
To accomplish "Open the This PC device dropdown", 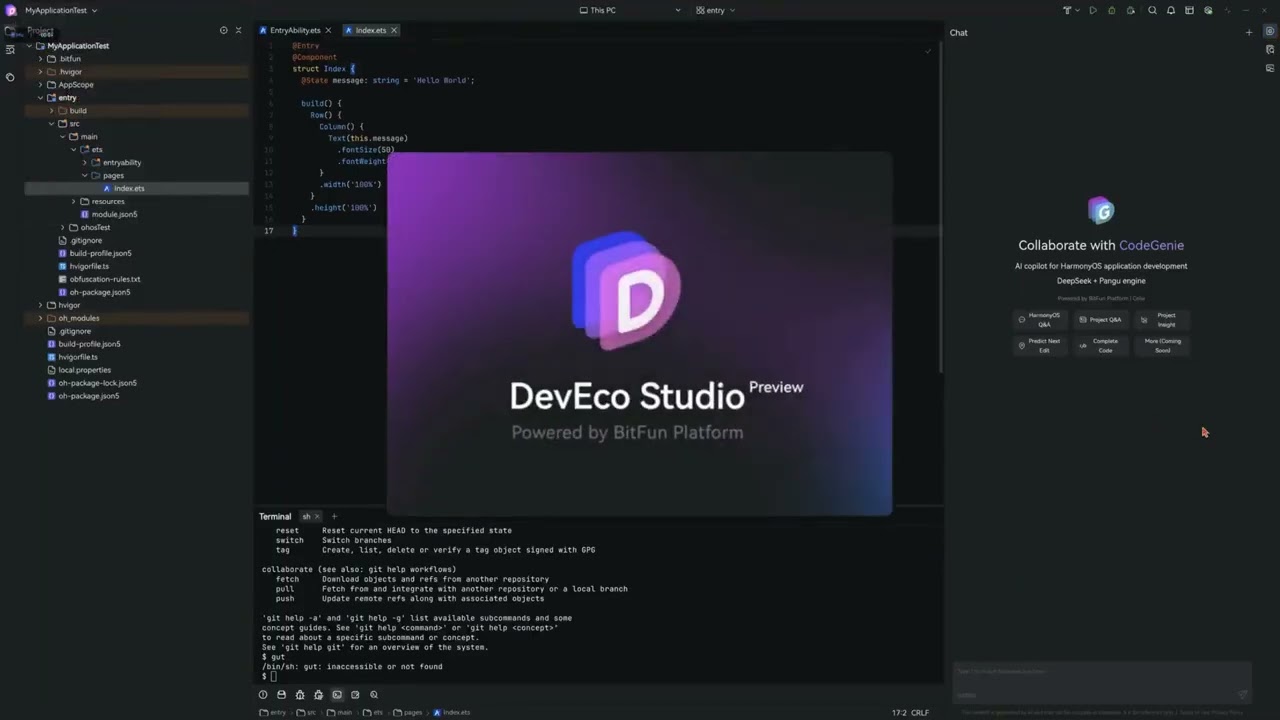I will (630, 10).
